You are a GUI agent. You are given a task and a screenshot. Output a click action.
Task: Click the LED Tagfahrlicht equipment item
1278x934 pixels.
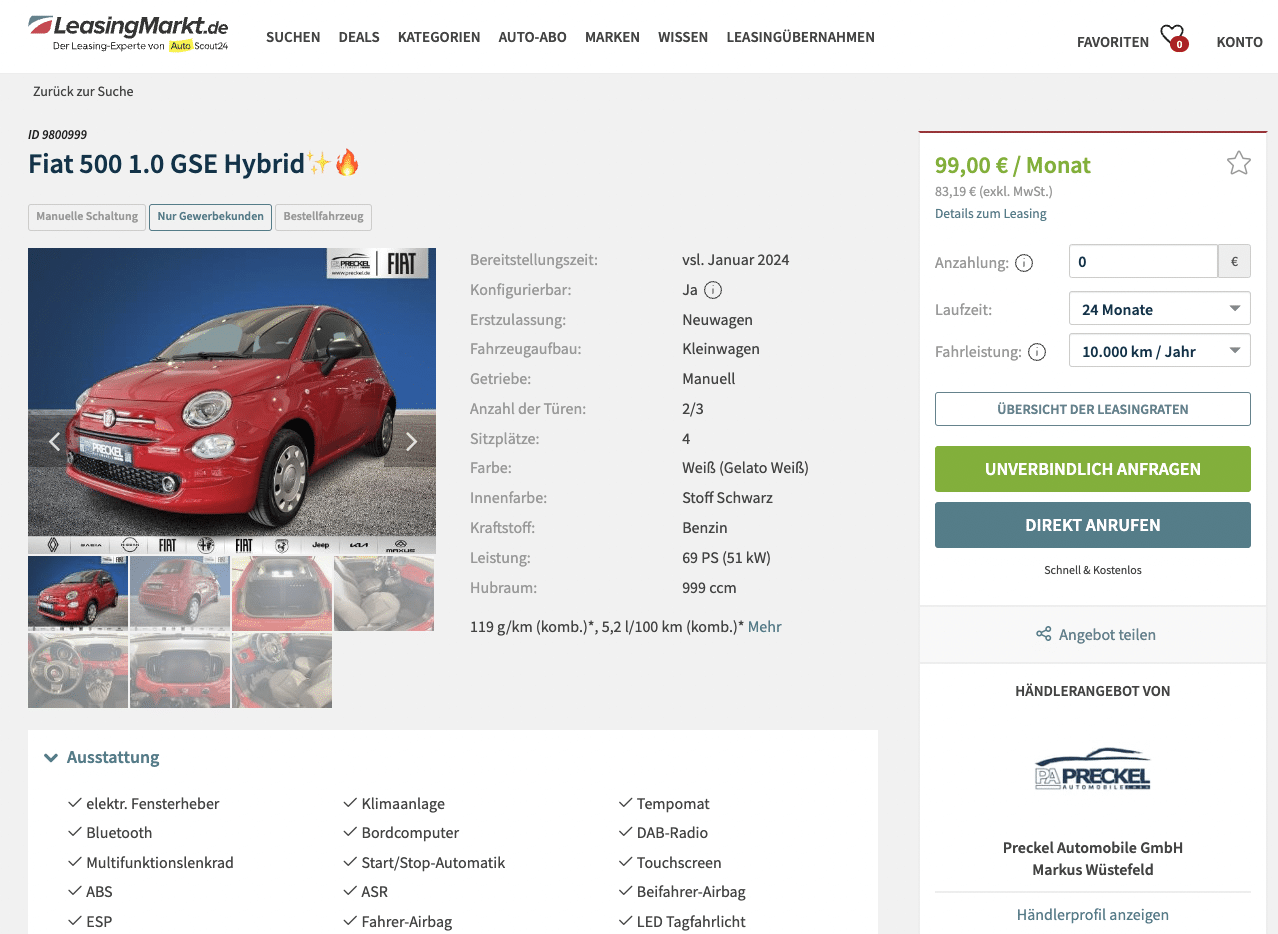click(x=691, y=921)
